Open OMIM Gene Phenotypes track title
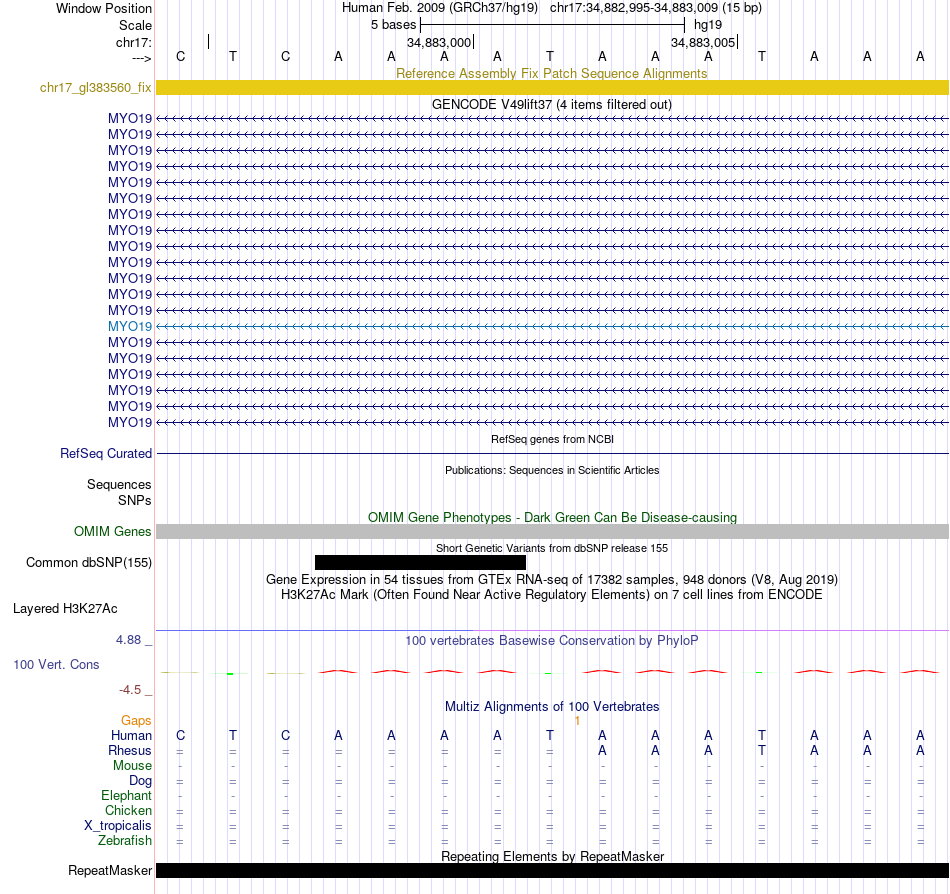The height and width of the screenshot is (894, 950). (x=552, y=517)
